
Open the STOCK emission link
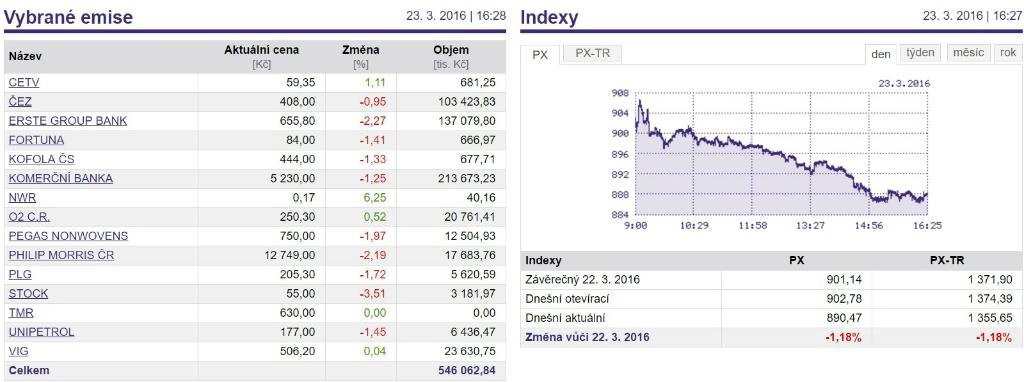click(x=28, y=293)
